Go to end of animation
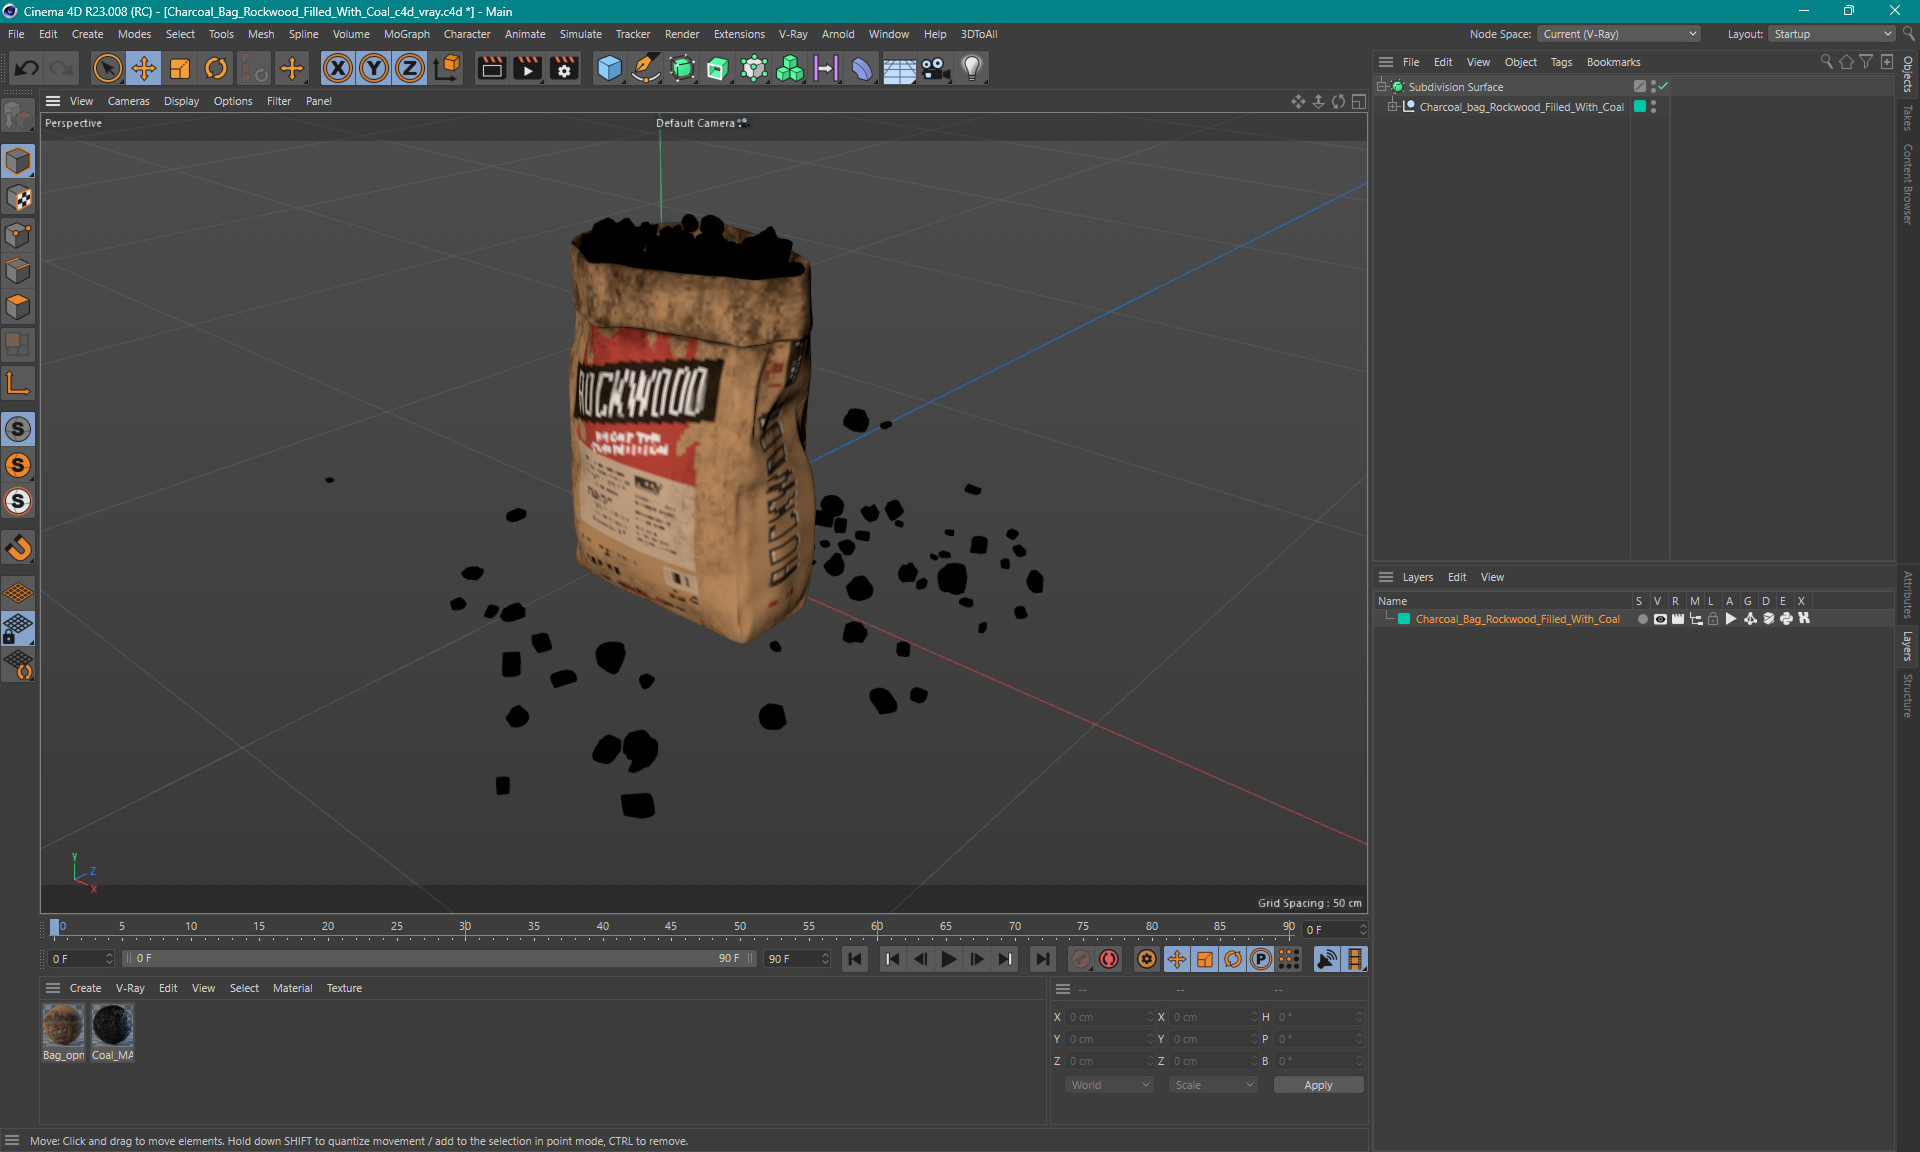Viewport: 1920px width, 1152px height. (x=1042, y=959)
